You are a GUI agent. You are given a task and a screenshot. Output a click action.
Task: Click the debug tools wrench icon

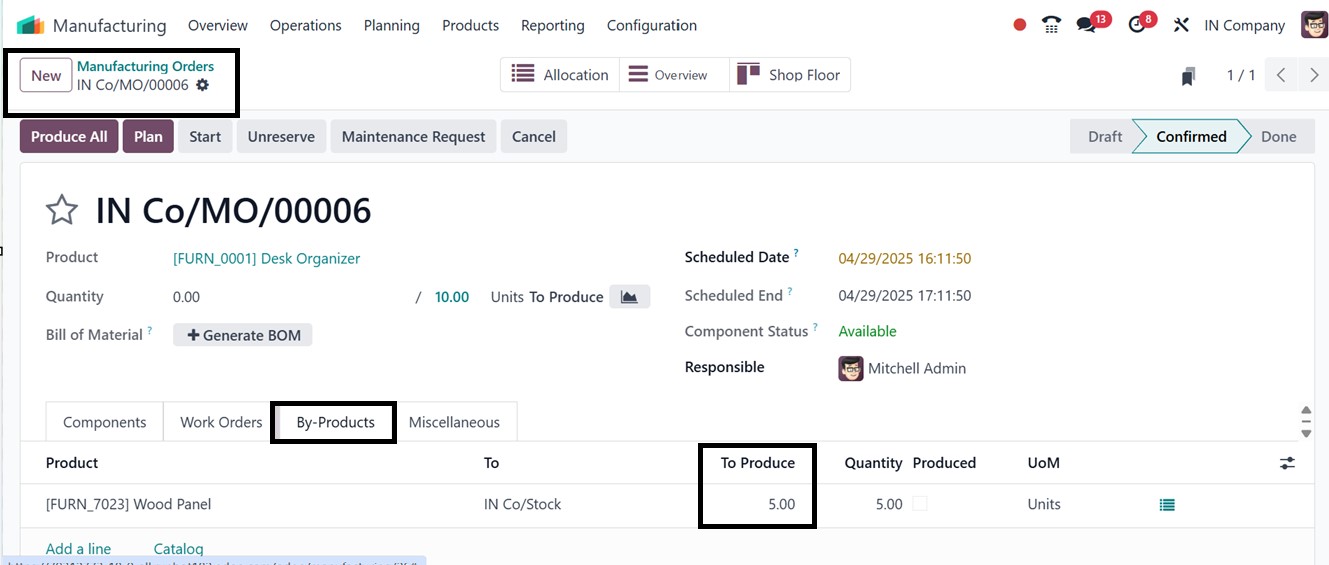pos(1181,25)
